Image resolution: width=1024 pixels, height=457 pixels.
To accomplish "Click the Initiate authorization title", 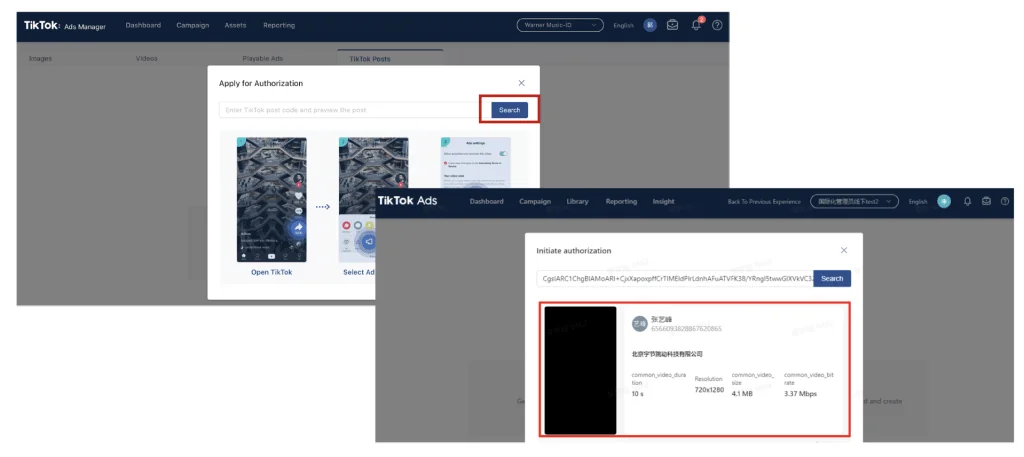I will tap(573, 250).
